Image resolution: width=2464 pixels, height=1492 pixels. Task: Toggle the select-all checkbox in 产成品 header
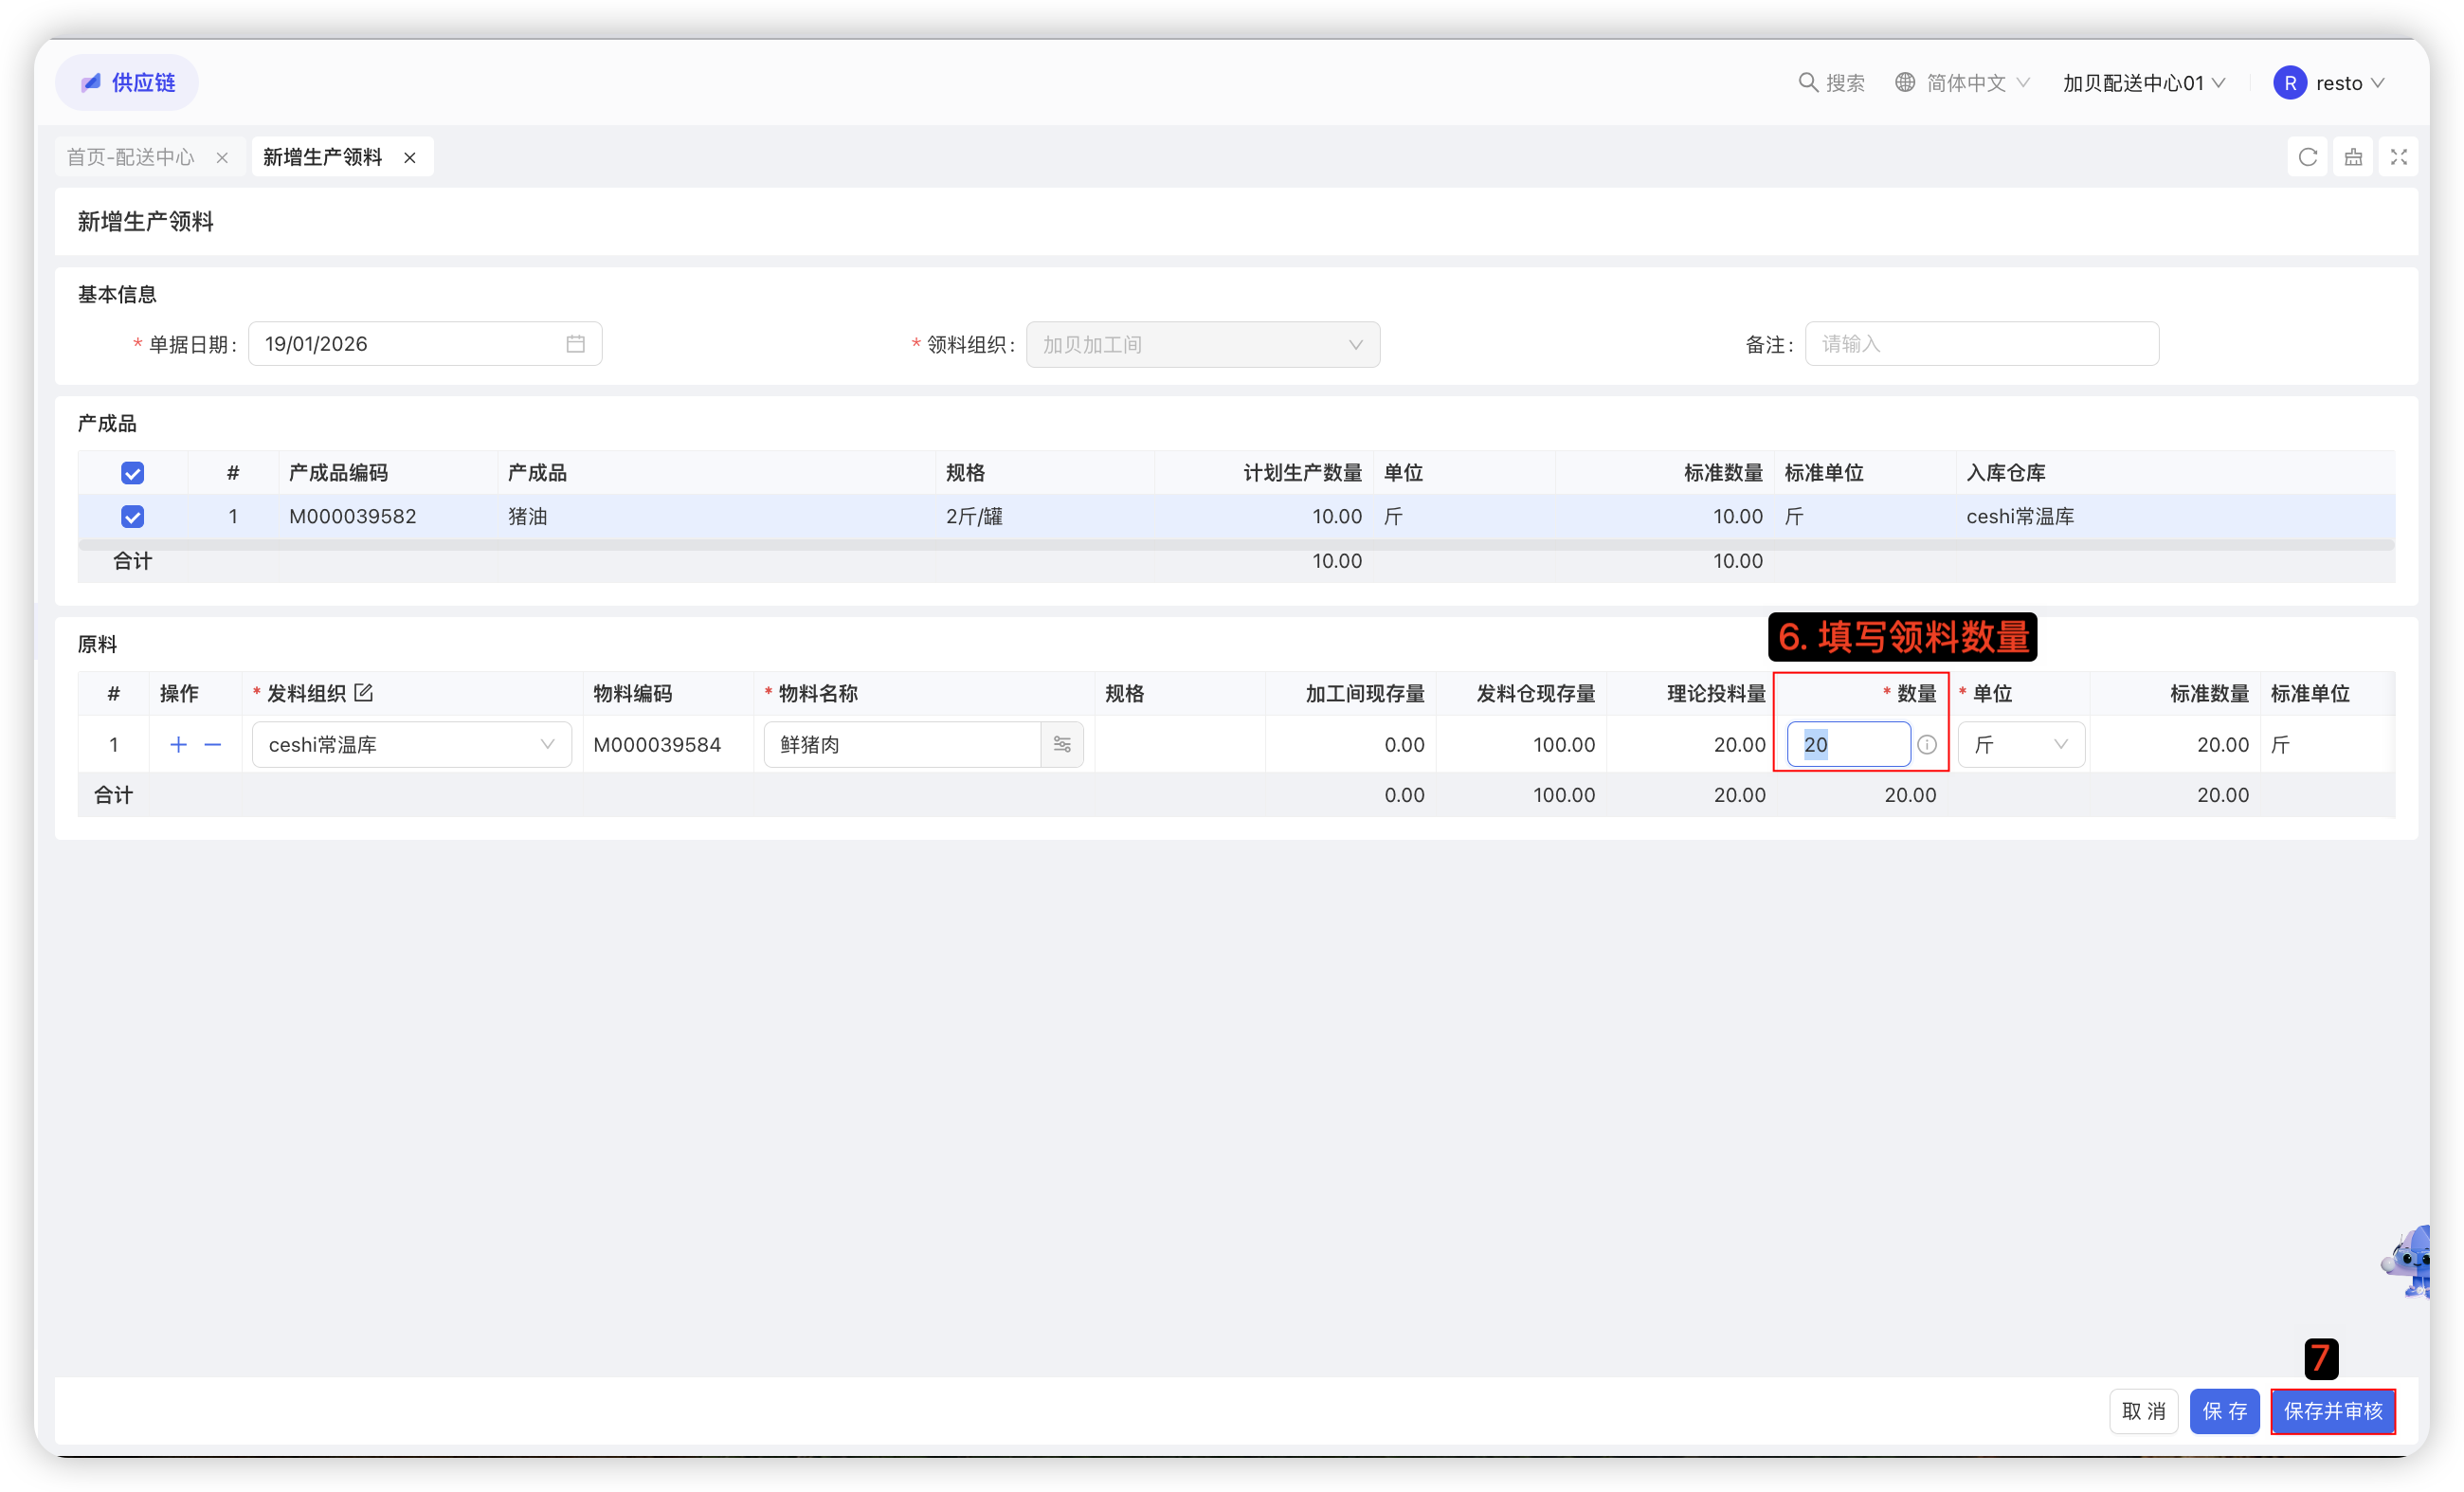click(132, 473)
